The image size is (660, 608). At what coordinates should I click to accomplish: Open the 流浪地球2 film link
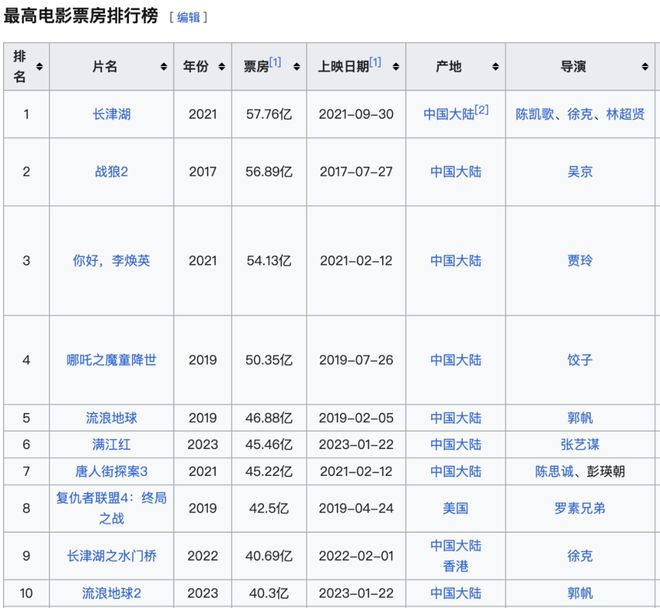click(x=112, y=593)
